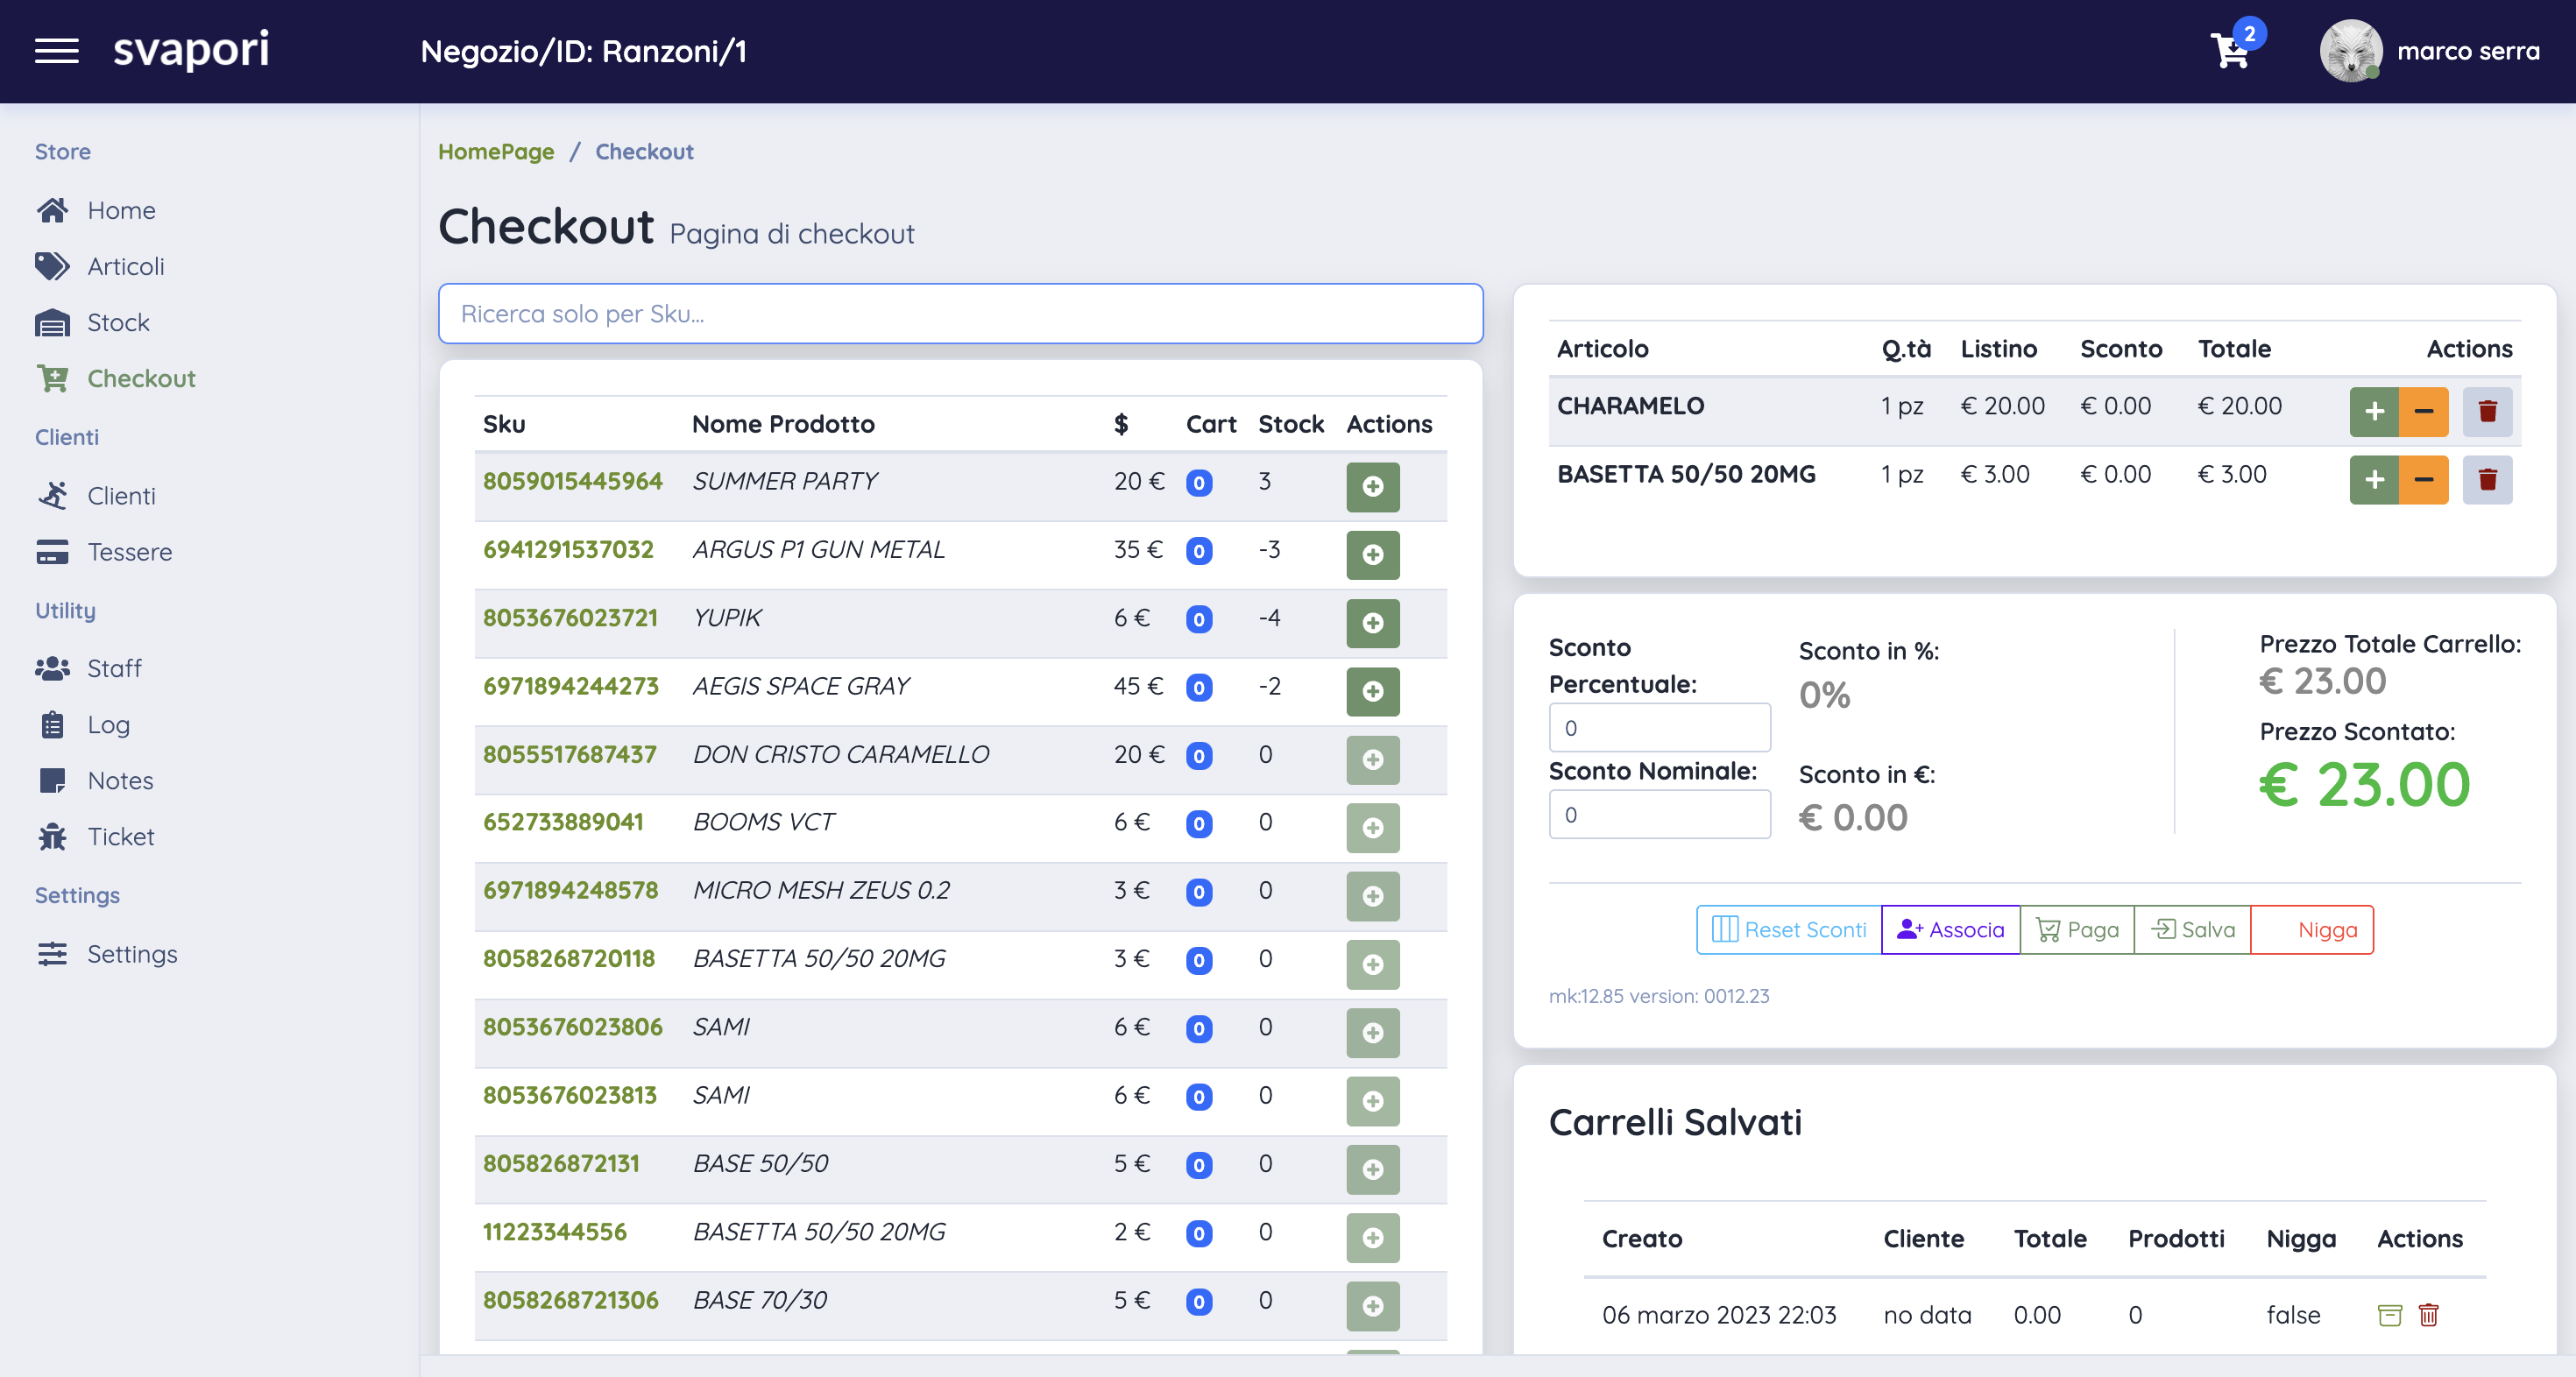Screen dimensions: 2576x1377
Task: Go to Articoli section
Action: coord(100,266)
